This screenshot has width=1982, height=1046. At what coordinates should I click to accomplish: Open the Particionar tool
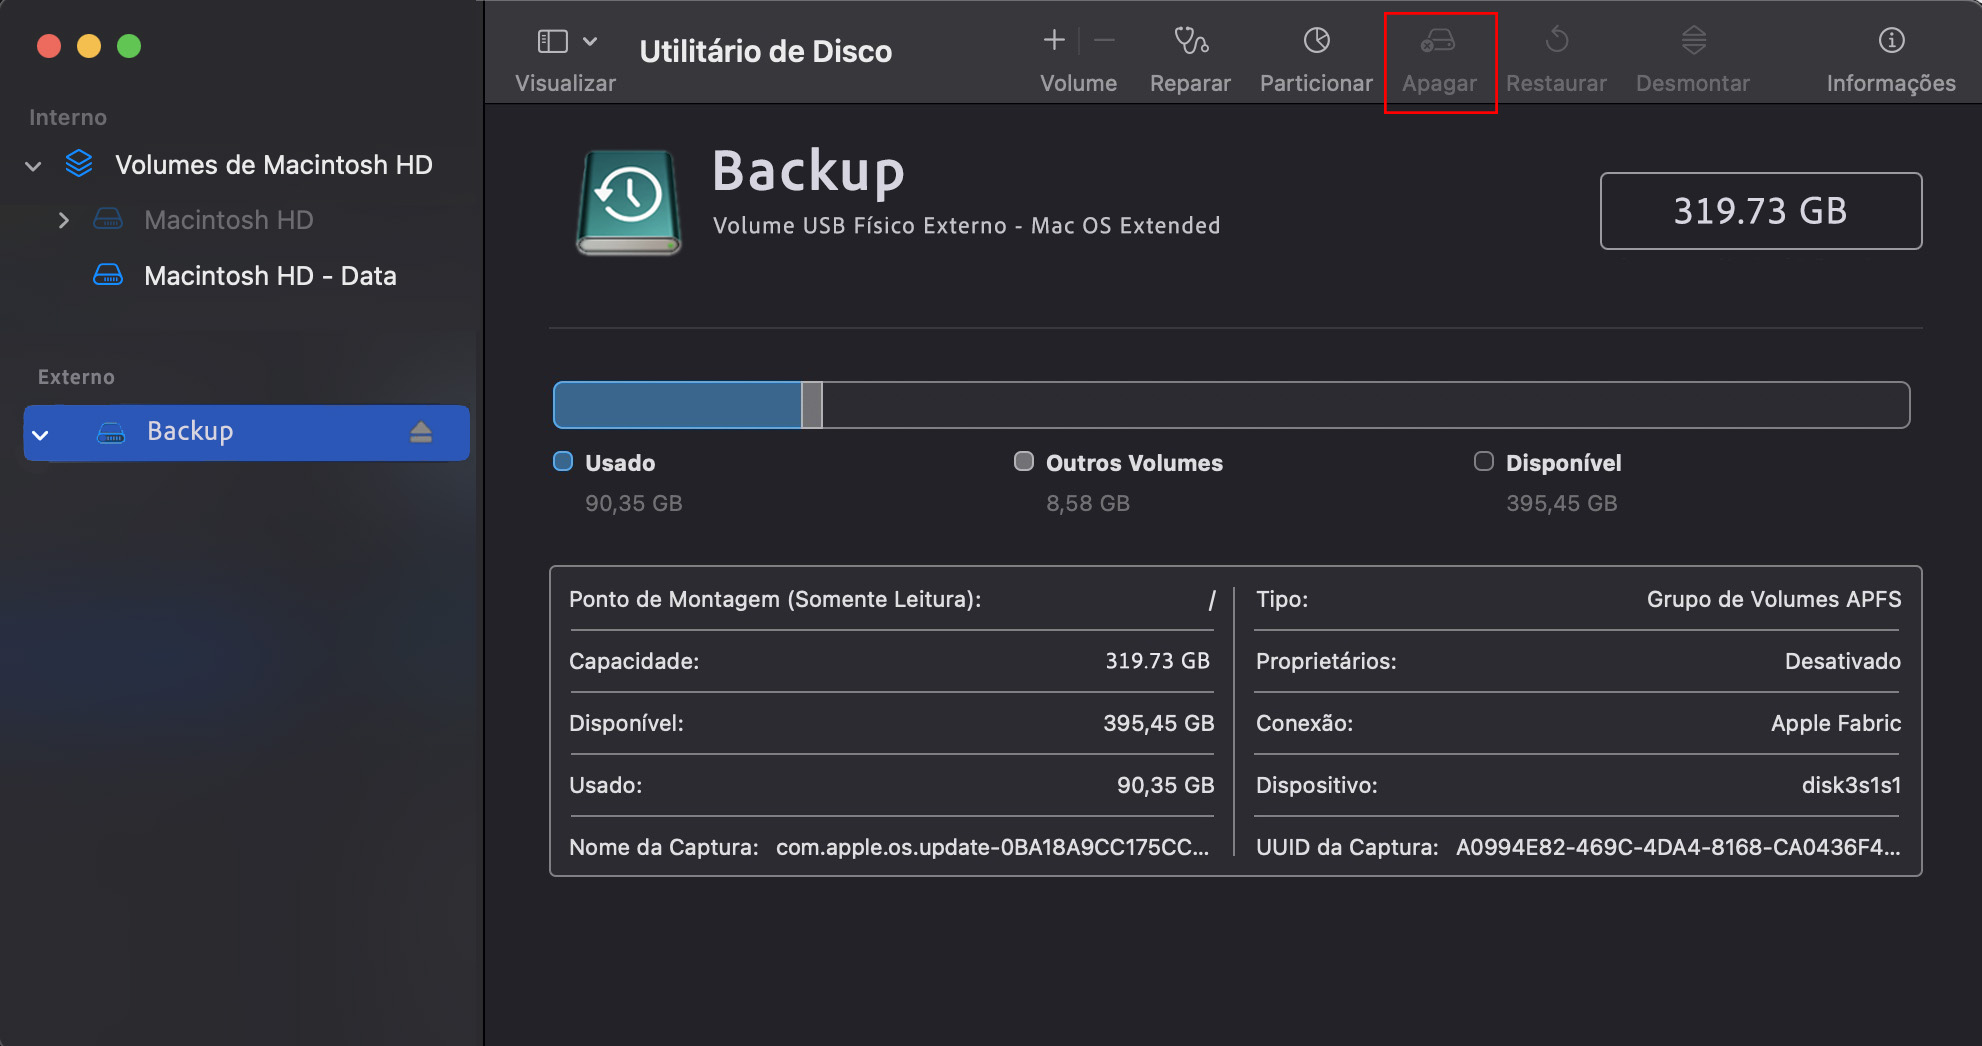pos(1316,41)
